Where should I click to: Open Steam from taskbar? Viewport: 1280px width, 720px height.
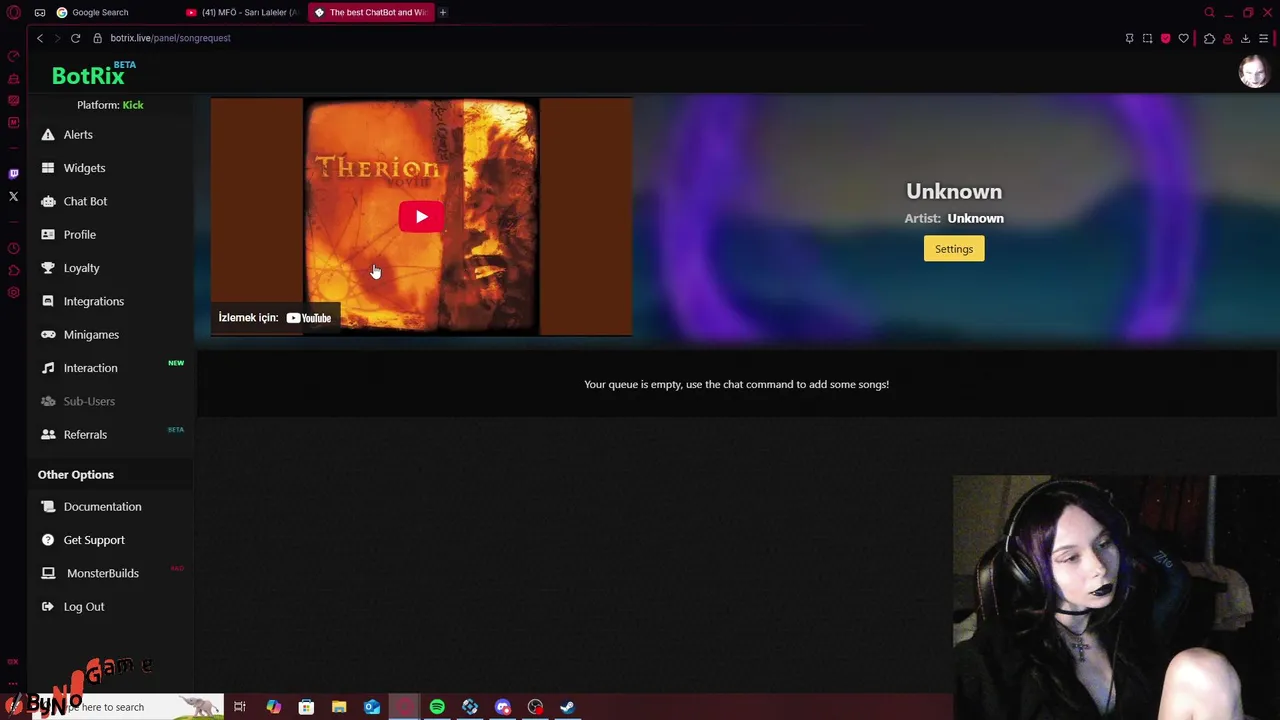pyautogui.click(x=567, y=707)
